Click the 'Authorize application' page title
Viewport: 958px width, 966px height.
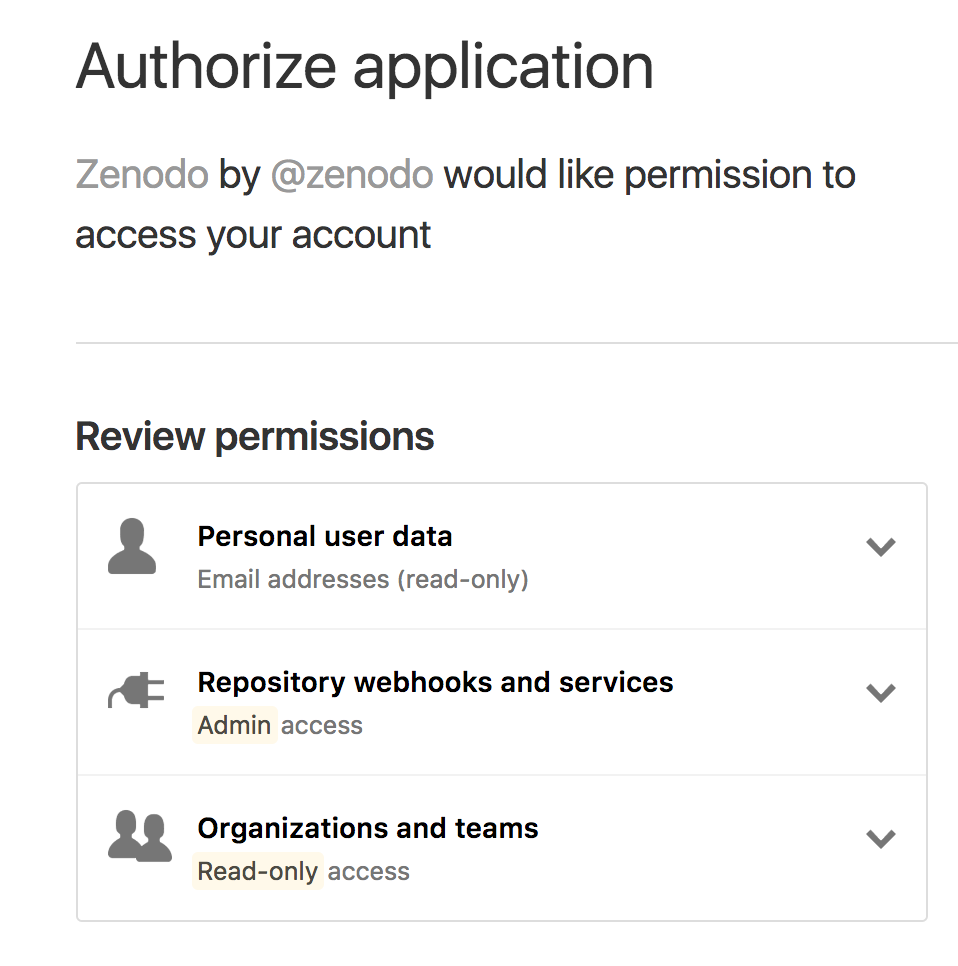pyautogui.click(x=364, y=68)
